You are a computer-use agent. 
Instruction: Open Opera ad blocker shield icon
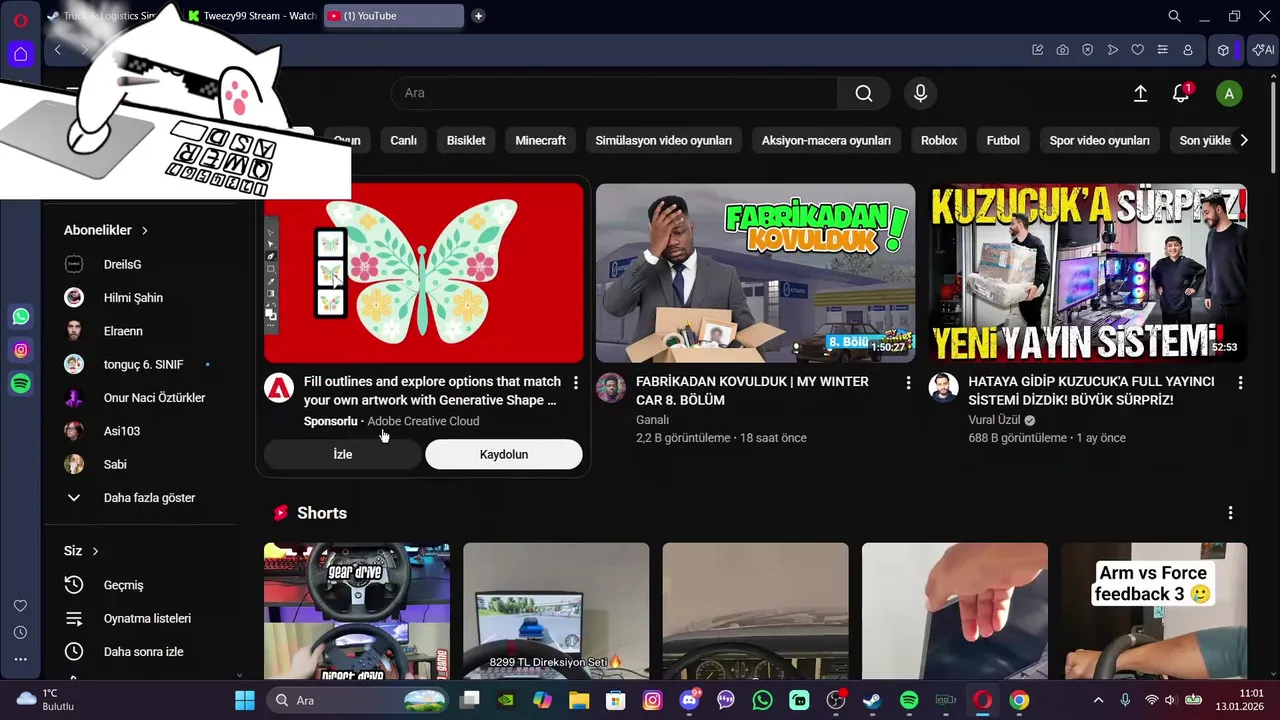click(1087, 50)
